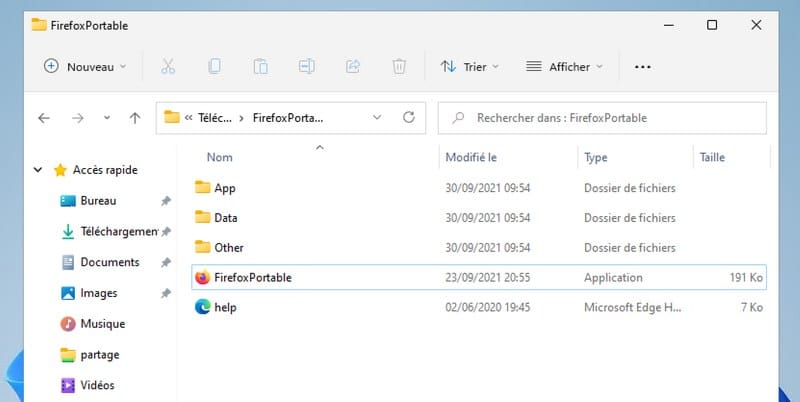This screenshot has height=402, width=800.
Task: Sort files by Modifié le column
Action: pos(471,157)
